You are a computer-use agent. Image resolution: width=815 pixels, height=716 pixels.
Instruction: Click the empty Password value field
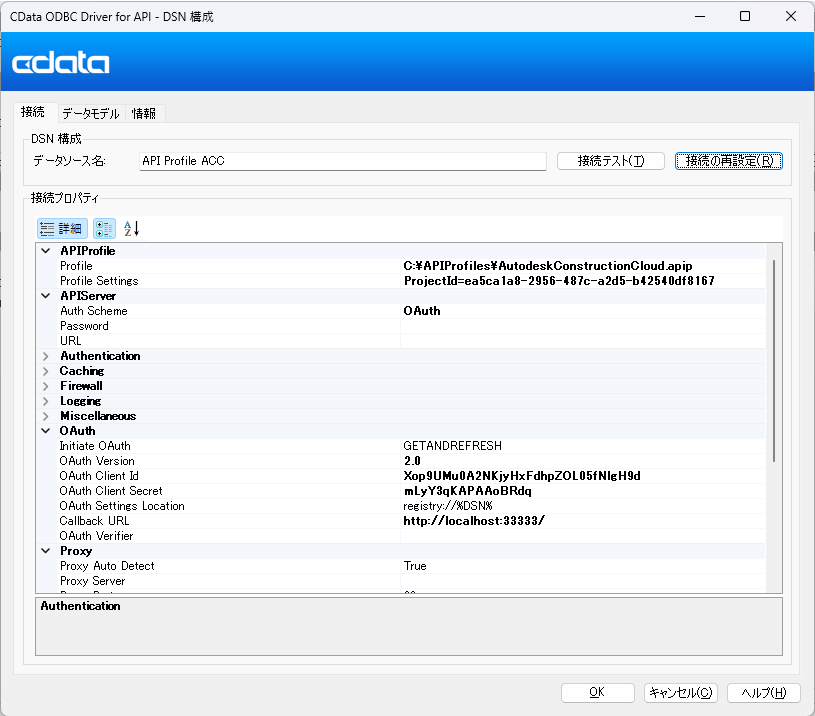tap(583, 326)
